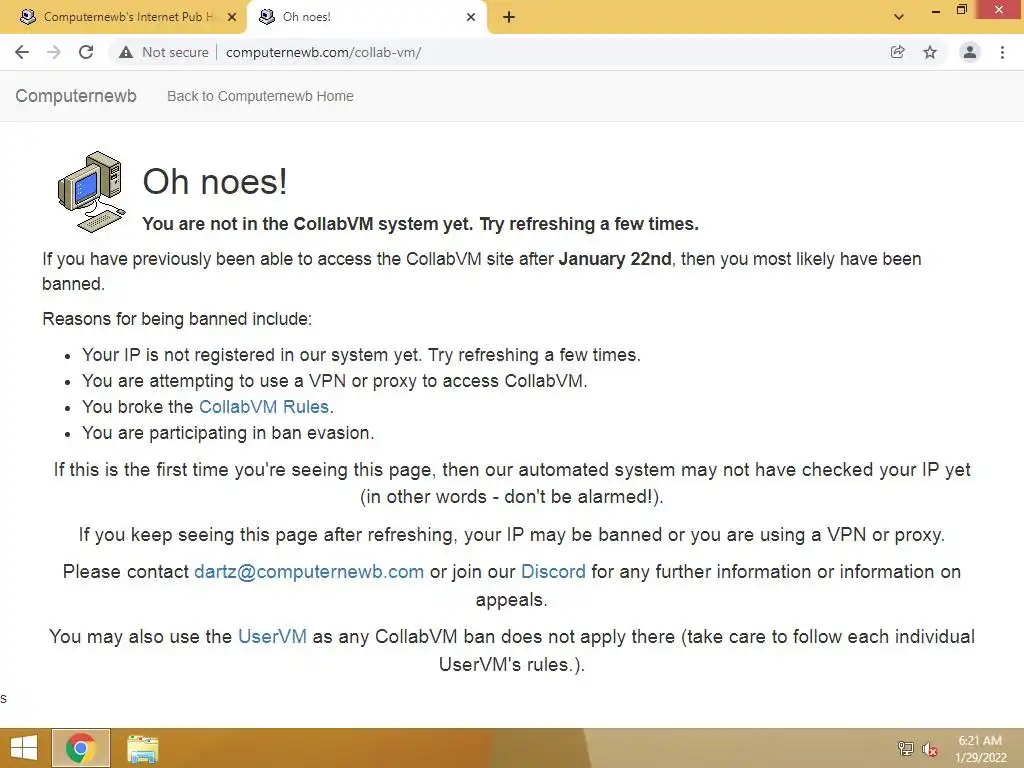Click the Chrome taskbar icon
This screenshot has width=1024, height=768.
coord(80,748)
